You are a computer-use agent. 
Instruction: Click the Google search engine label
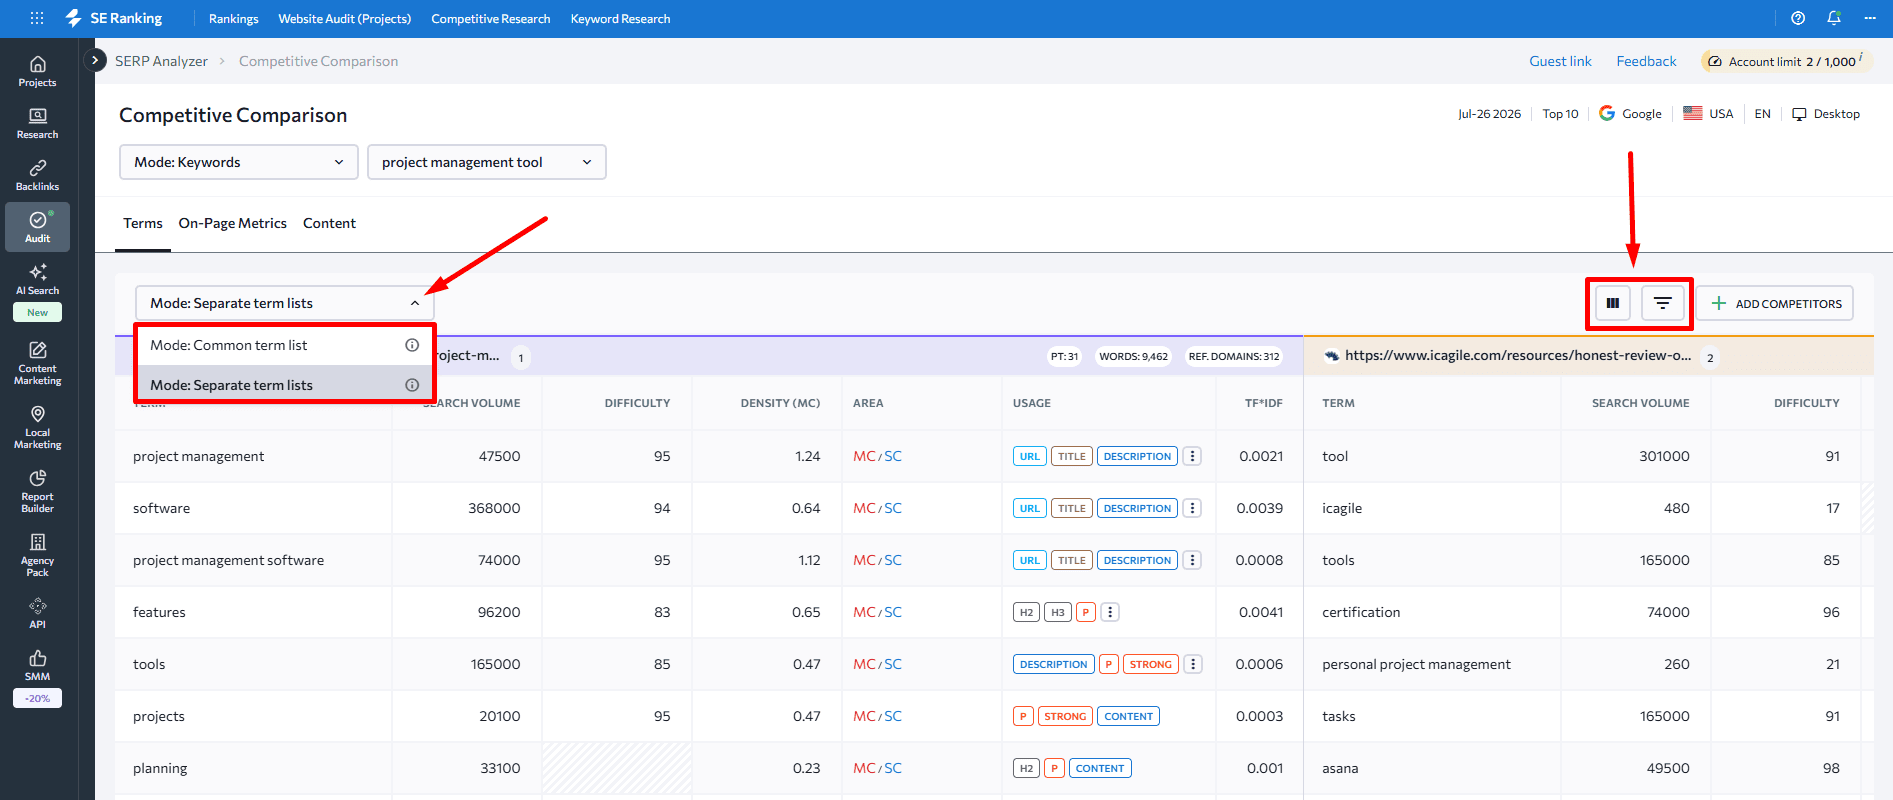pyautogui.click(x=1630, y=114)
